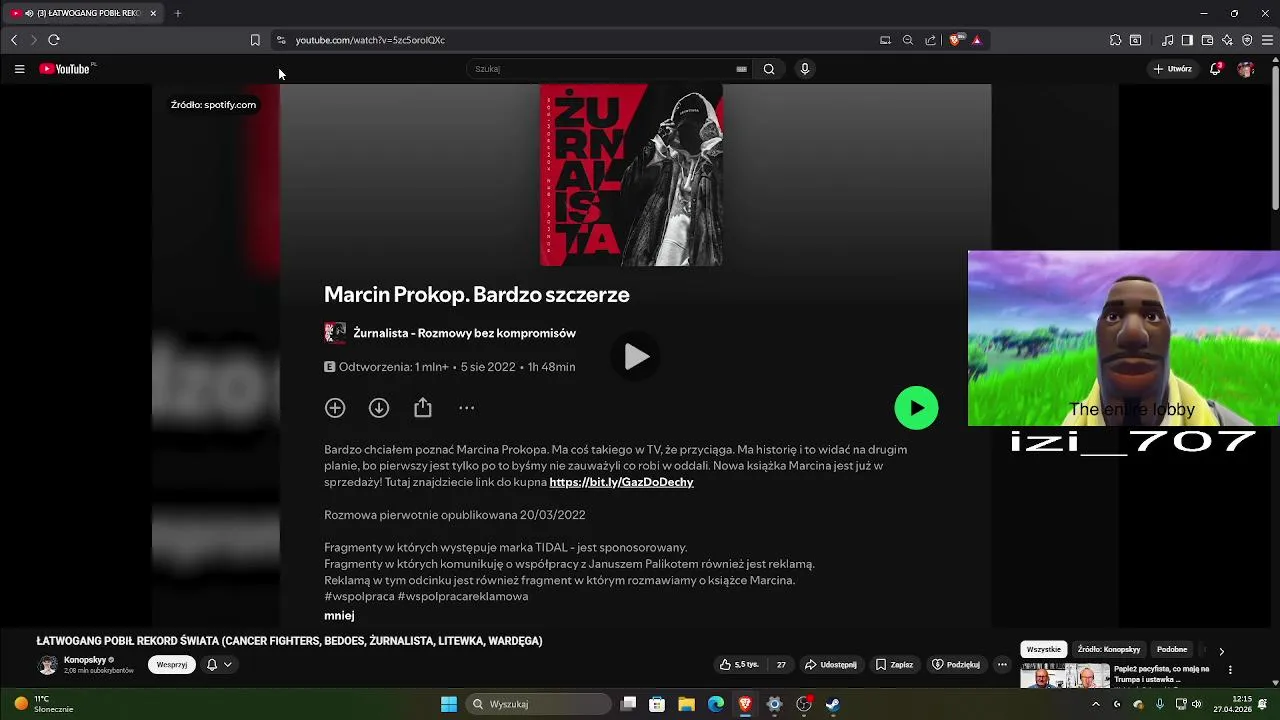Screen dimensions: 1280x720
Task: Reload the page with the refresh icon
Action: (x=54, y=40)
